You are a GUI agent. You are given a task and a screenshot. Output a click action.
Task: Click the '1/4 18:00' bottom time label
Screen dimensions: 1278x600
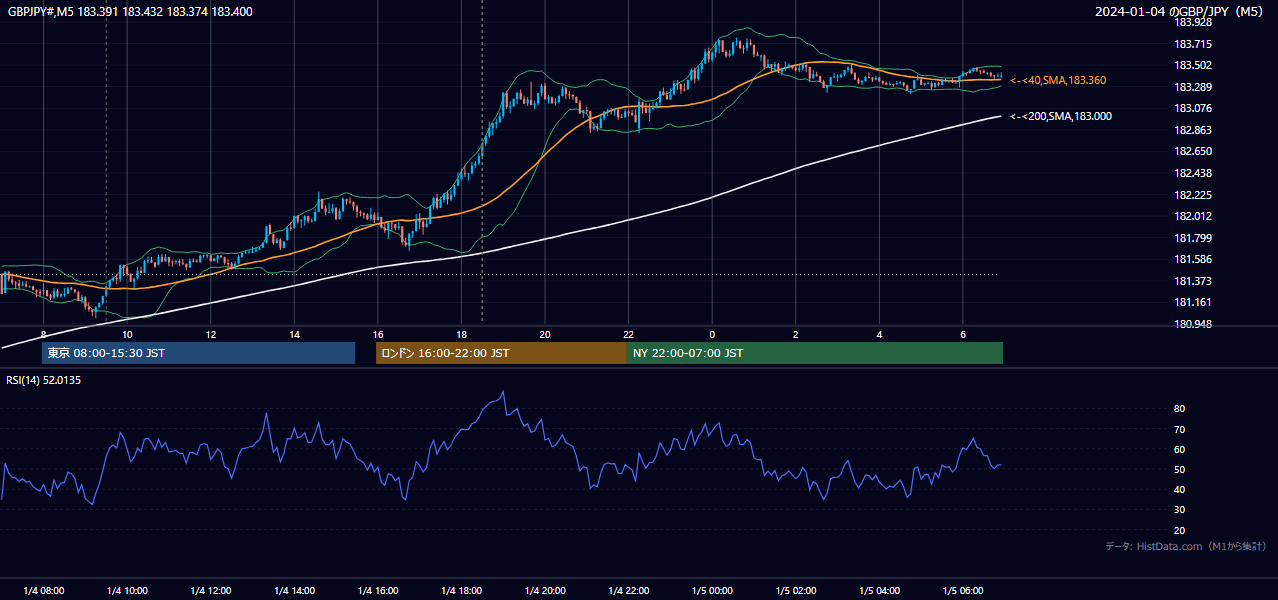461,590
